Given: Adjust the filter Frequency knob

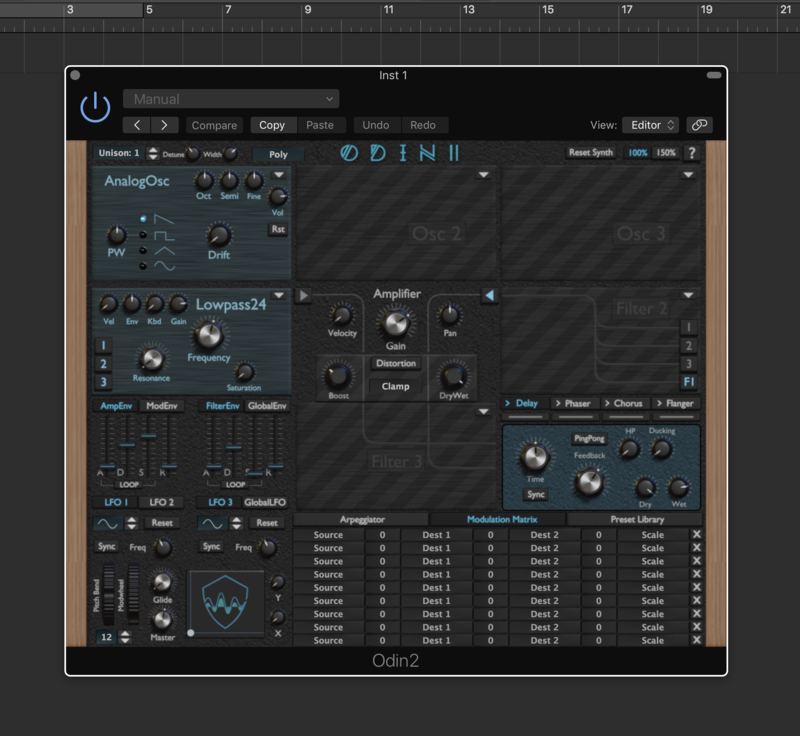Looking at the screenshot, I should click(x=208, y=335).
